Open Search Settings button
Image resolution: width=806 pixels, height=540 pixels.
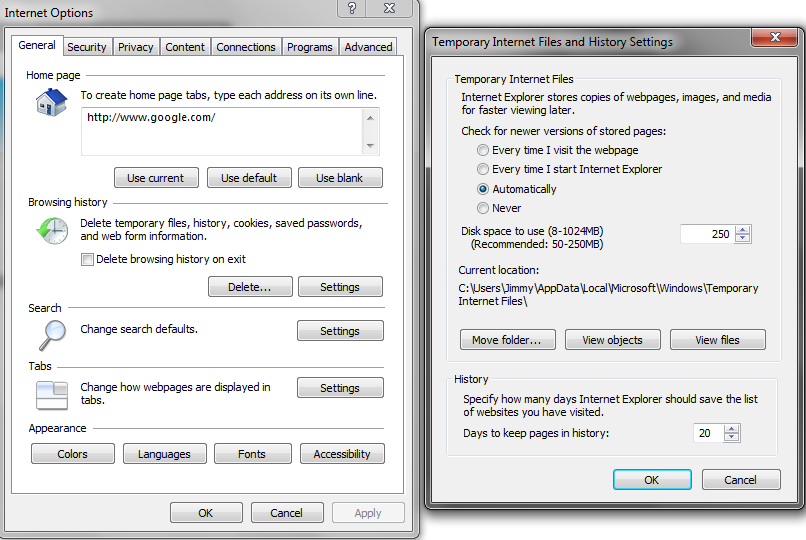[x=340, y=331]
